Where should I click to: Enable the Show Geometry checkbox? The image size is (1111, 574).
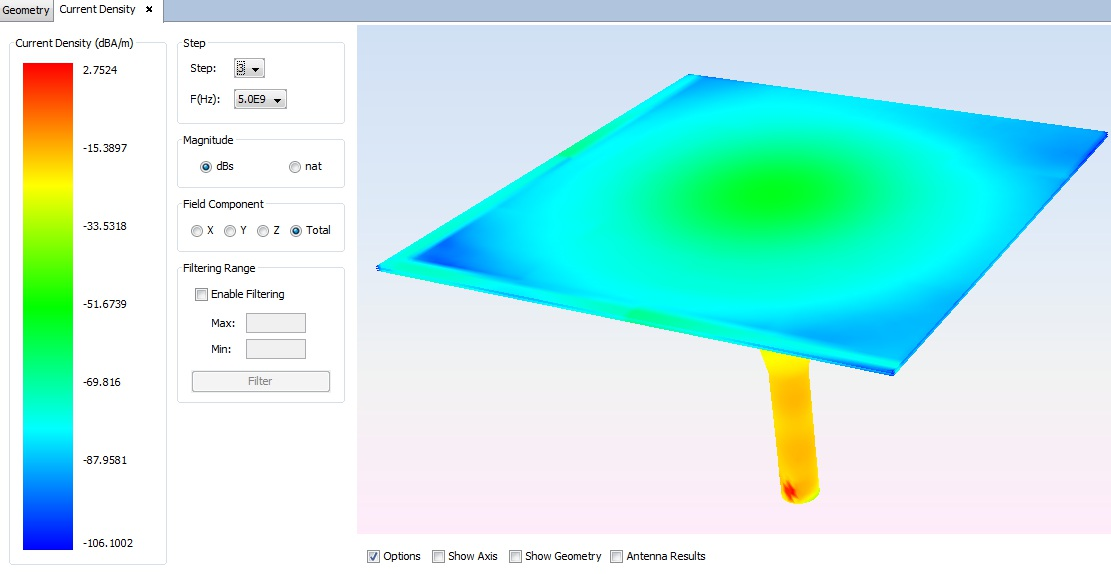(516, 557)
